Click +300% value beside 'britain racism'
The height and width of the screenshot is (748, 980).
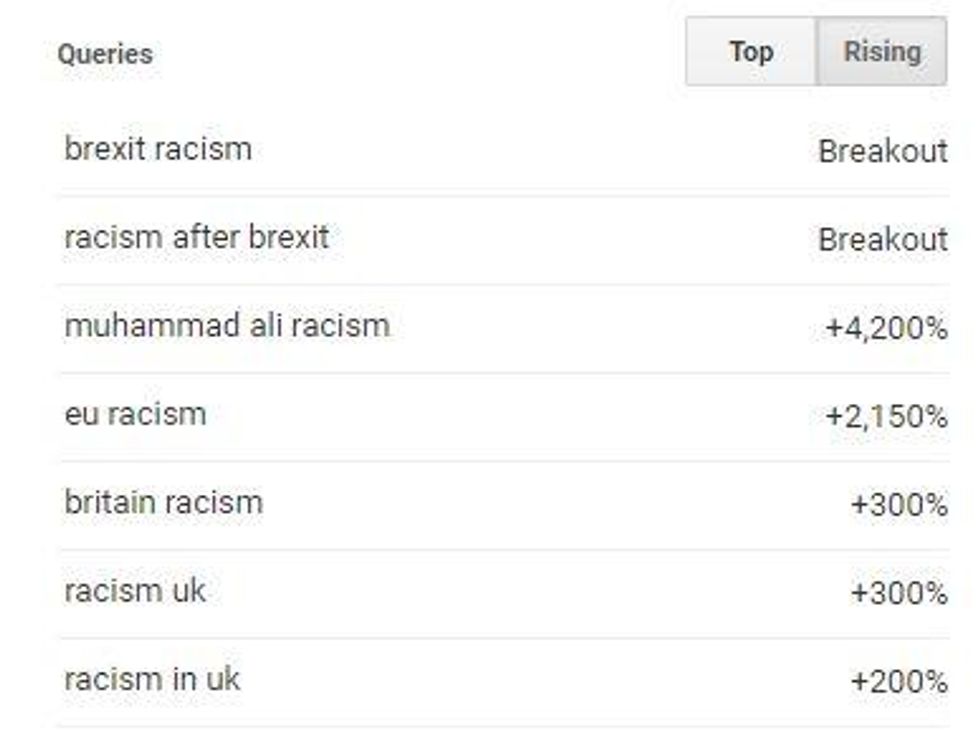click(898, 505)
